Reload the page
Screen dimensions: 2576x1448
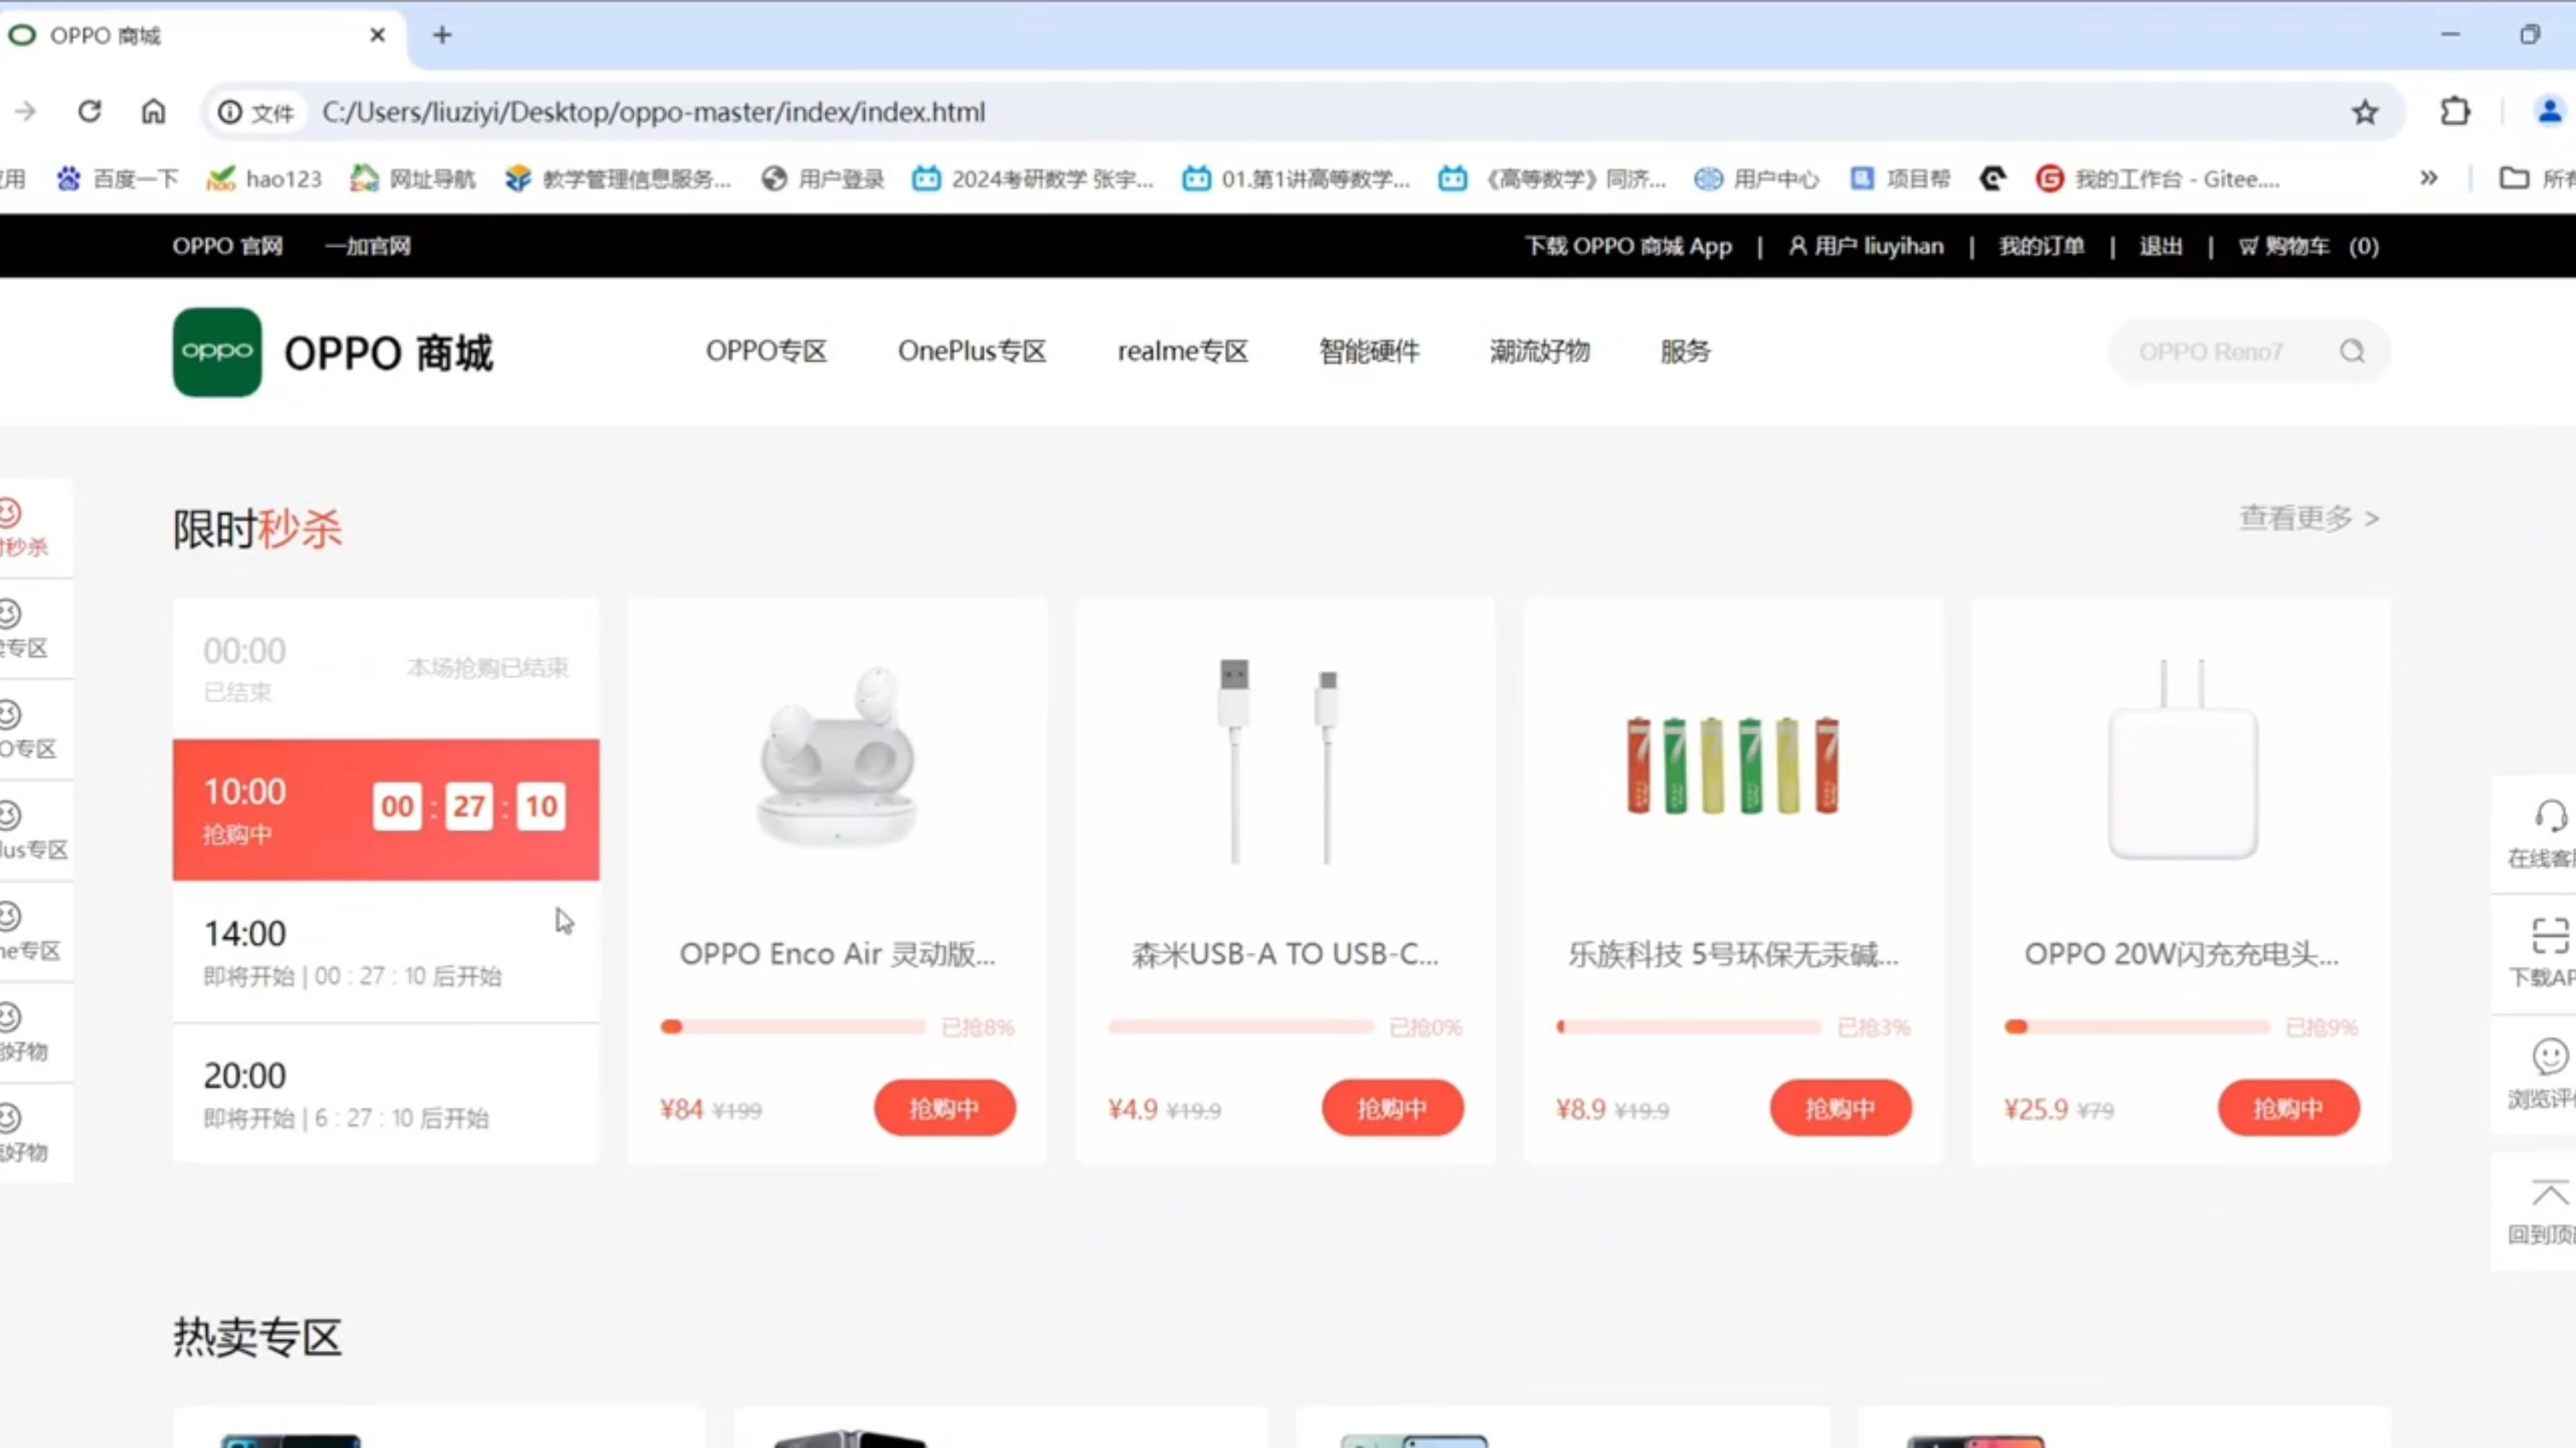[90, 111]
